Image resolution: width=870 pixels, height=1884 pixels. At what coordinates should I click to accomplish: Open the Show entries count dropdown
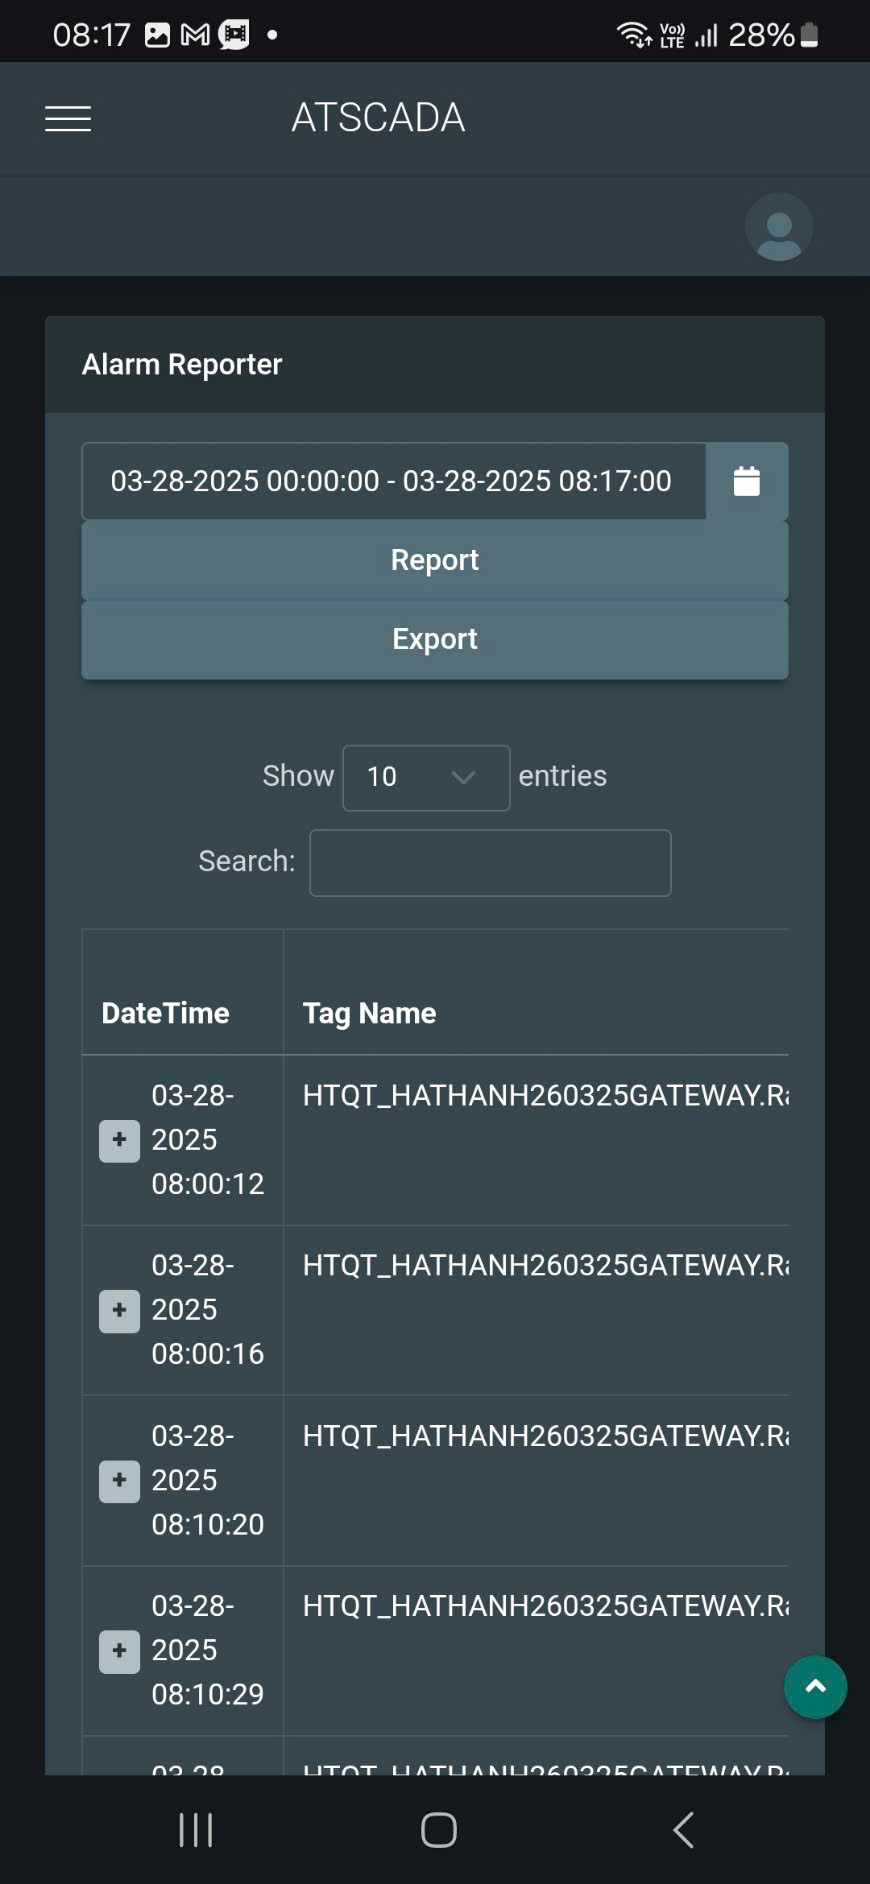pos(426,777)
